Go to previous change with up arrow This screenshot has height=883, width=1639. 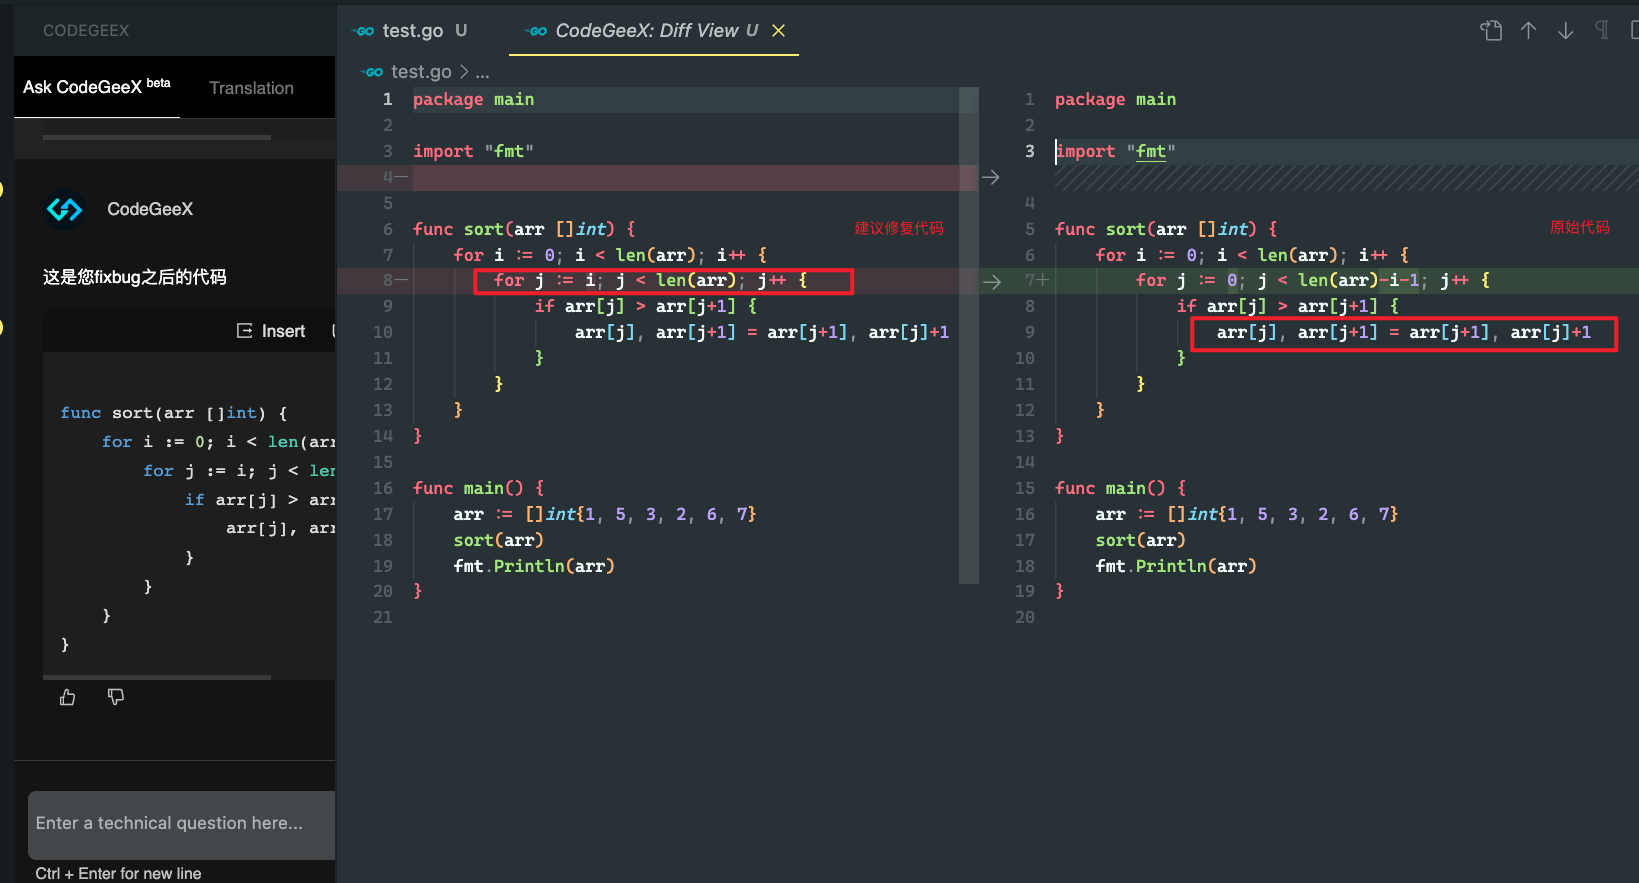tap(1528, 31)
